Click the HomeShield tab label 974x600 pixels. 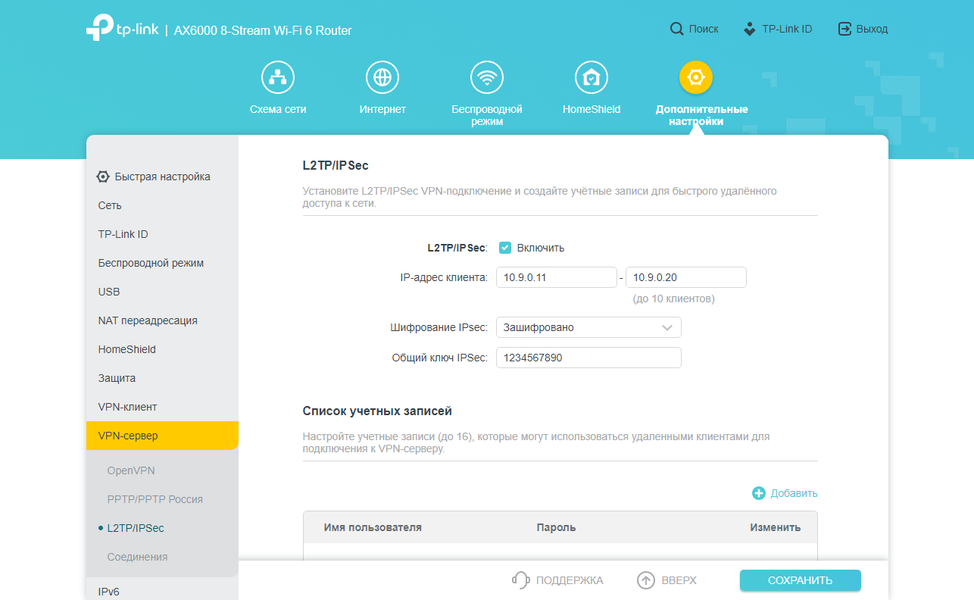(591, 109)
